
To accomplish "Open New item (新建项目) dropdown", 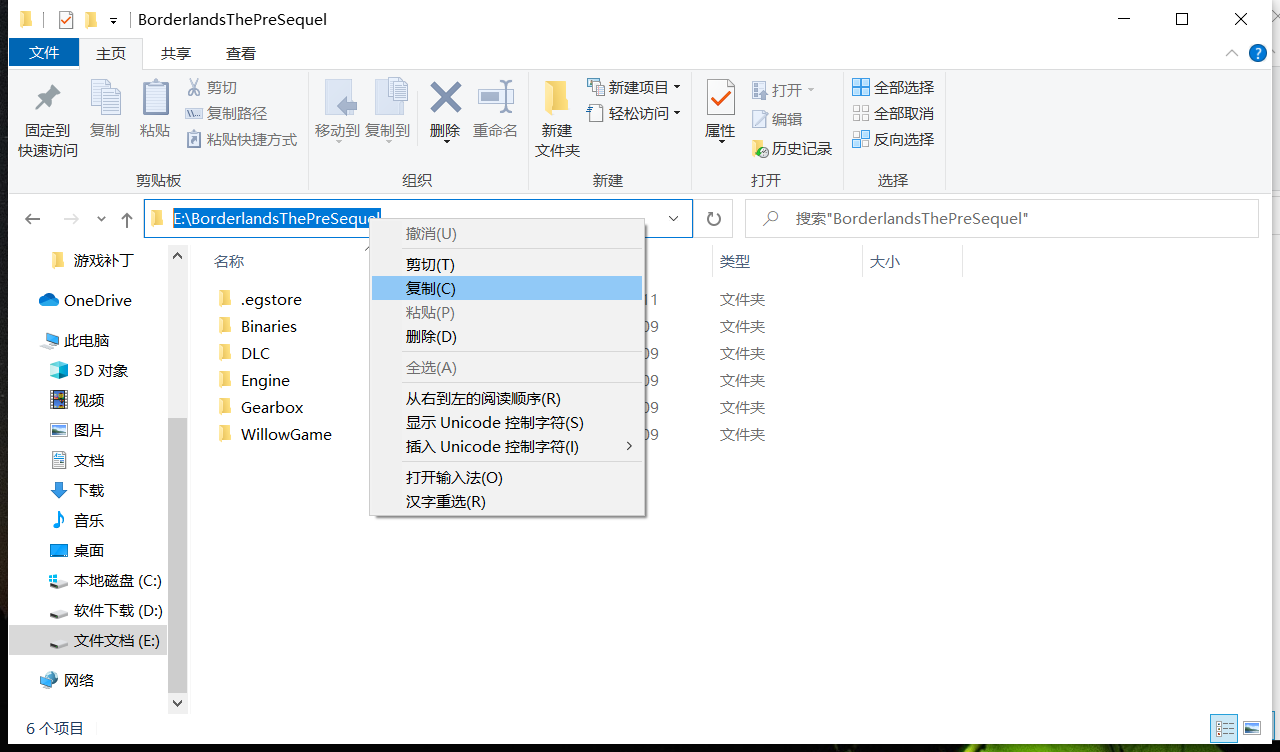I will pos(633,87).
